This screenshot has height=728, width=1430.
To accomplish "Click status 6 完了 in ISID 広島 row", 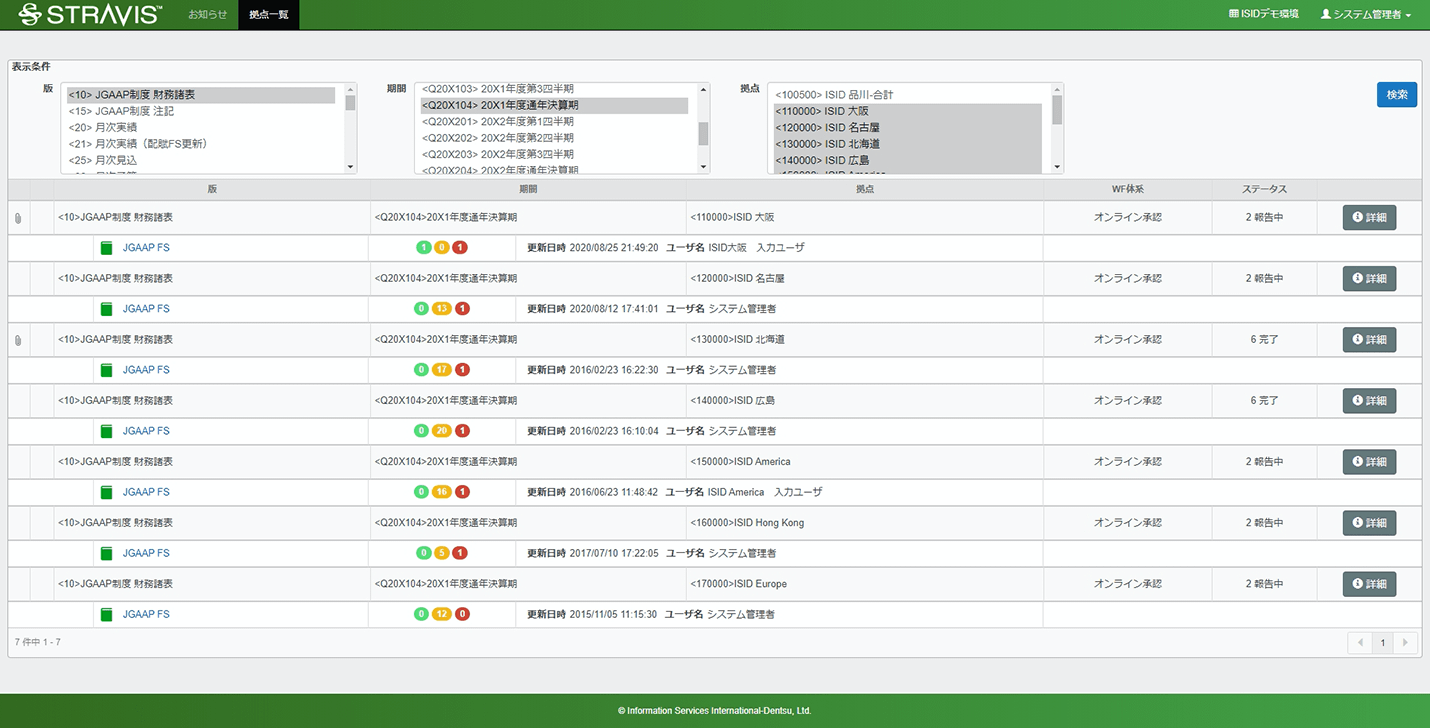I will (1264, 400).
